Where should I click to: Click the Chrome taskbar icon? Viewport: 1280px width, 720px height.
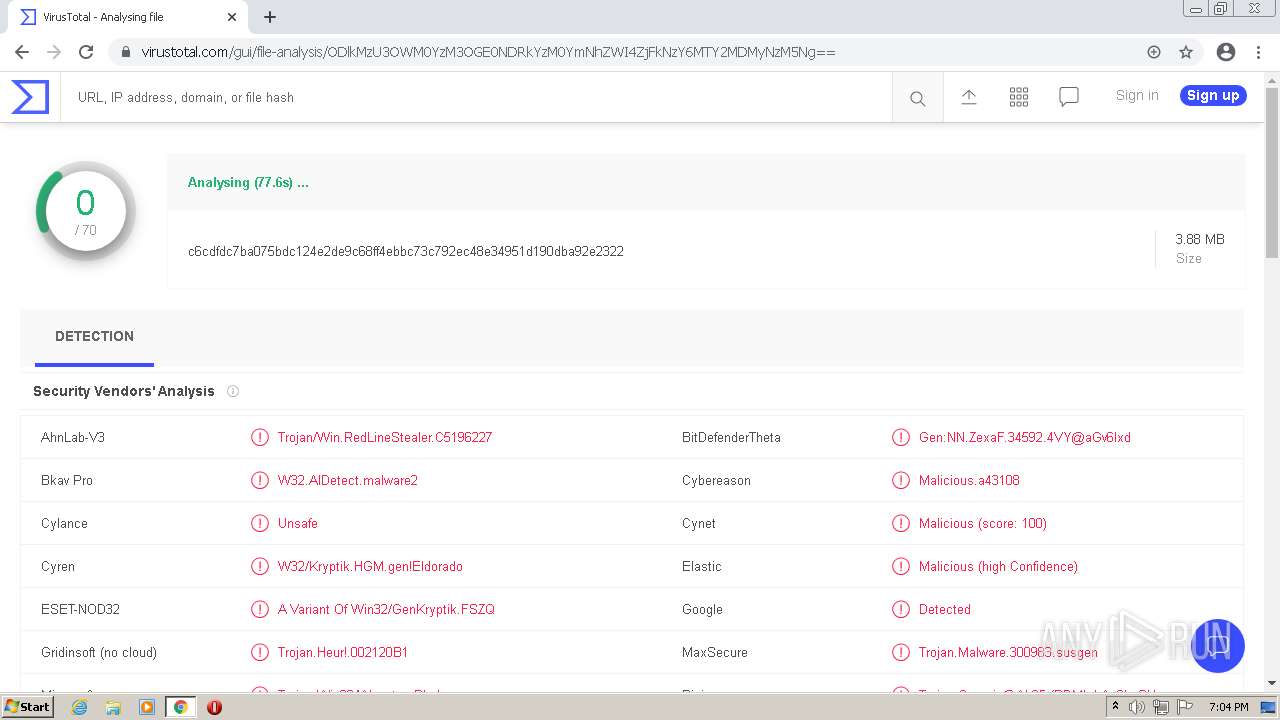pos(180,707)
